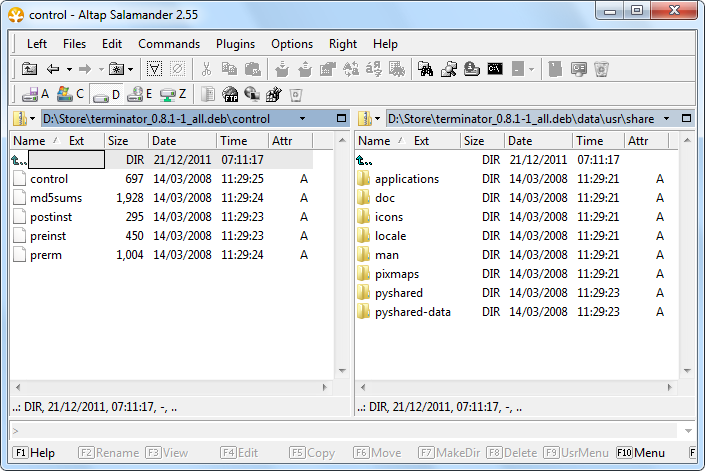The height and width of the screenshot is (471, 705).
Task: Click the Back arrow toolbar button
Action: pyautogui.click(x=53, y=69)
